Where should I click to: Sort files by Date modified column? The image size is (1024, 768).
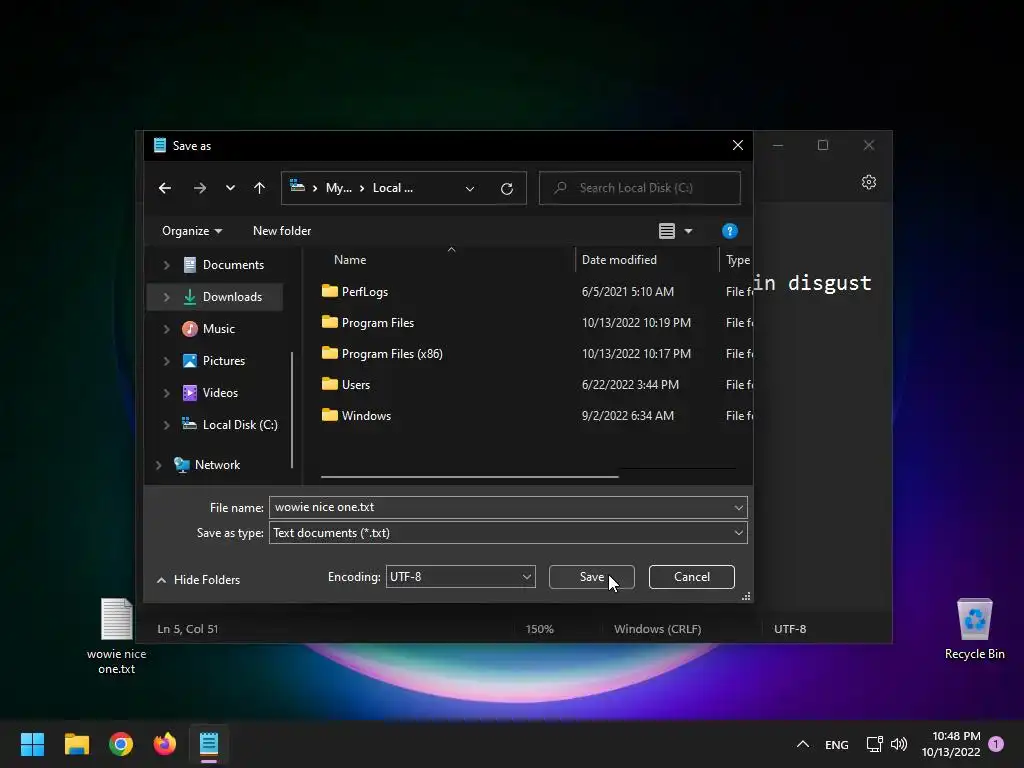pyautogui.click(x=619, y=260)
